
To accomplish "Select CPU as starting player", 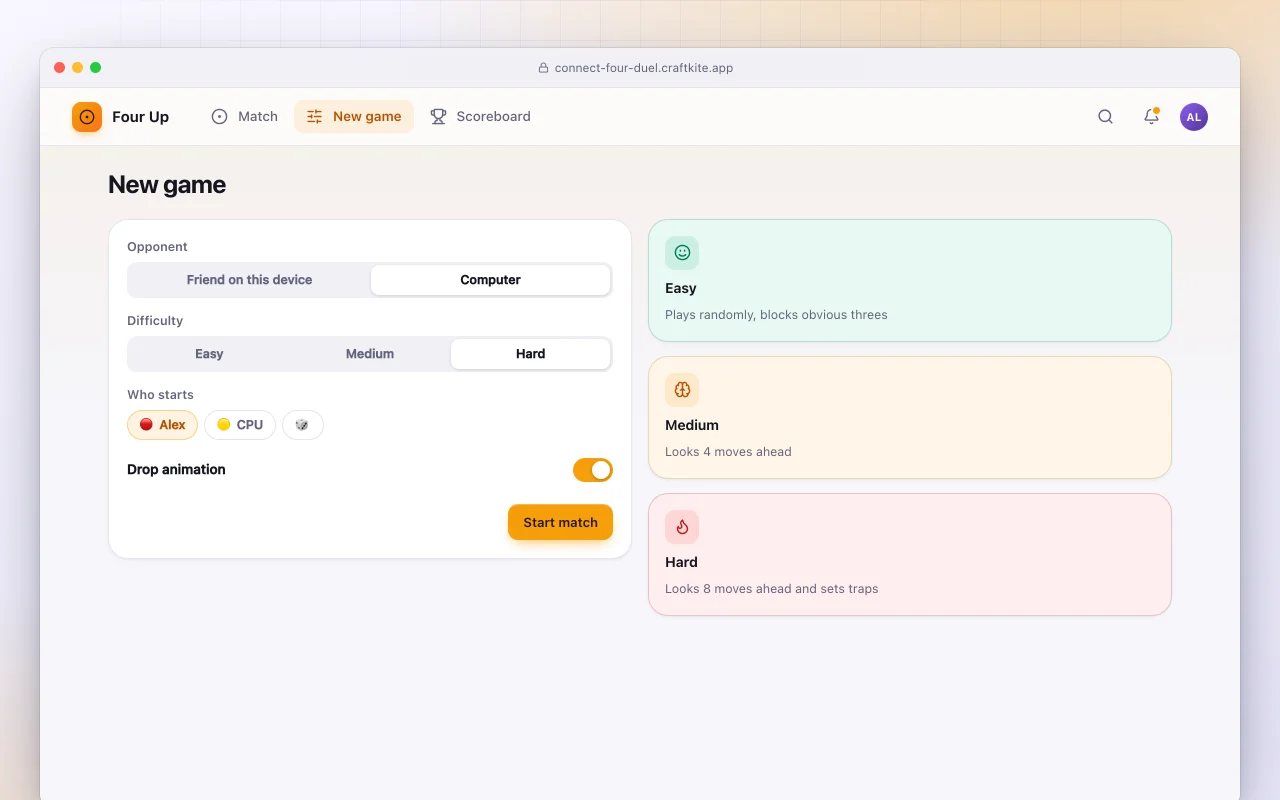I will [240, 425].
